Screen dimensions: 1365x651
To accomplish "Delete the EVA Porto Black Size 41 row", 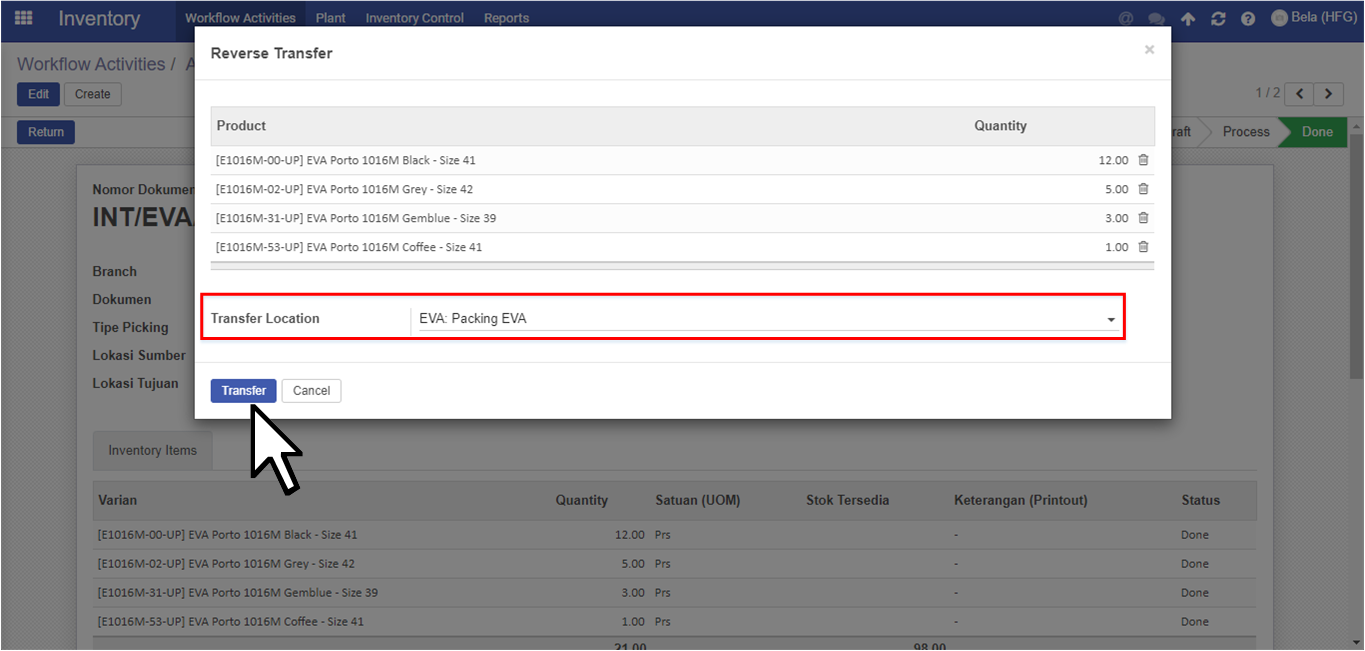I will (x=1143, y=160).
